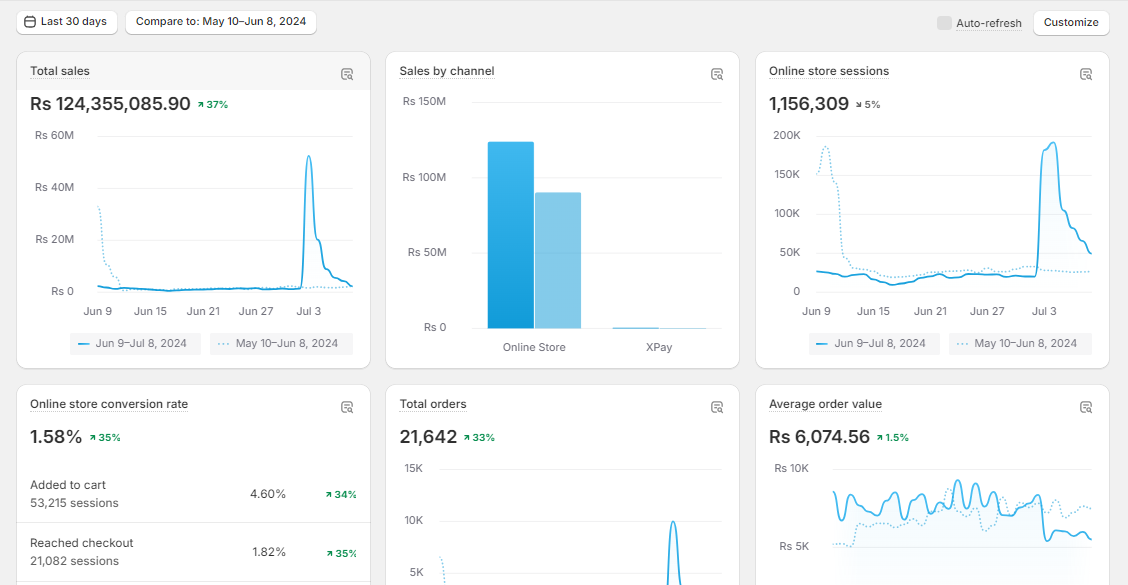
Task: Click the 4.60% added to cart rate
Action: click(x=268, y=494)
